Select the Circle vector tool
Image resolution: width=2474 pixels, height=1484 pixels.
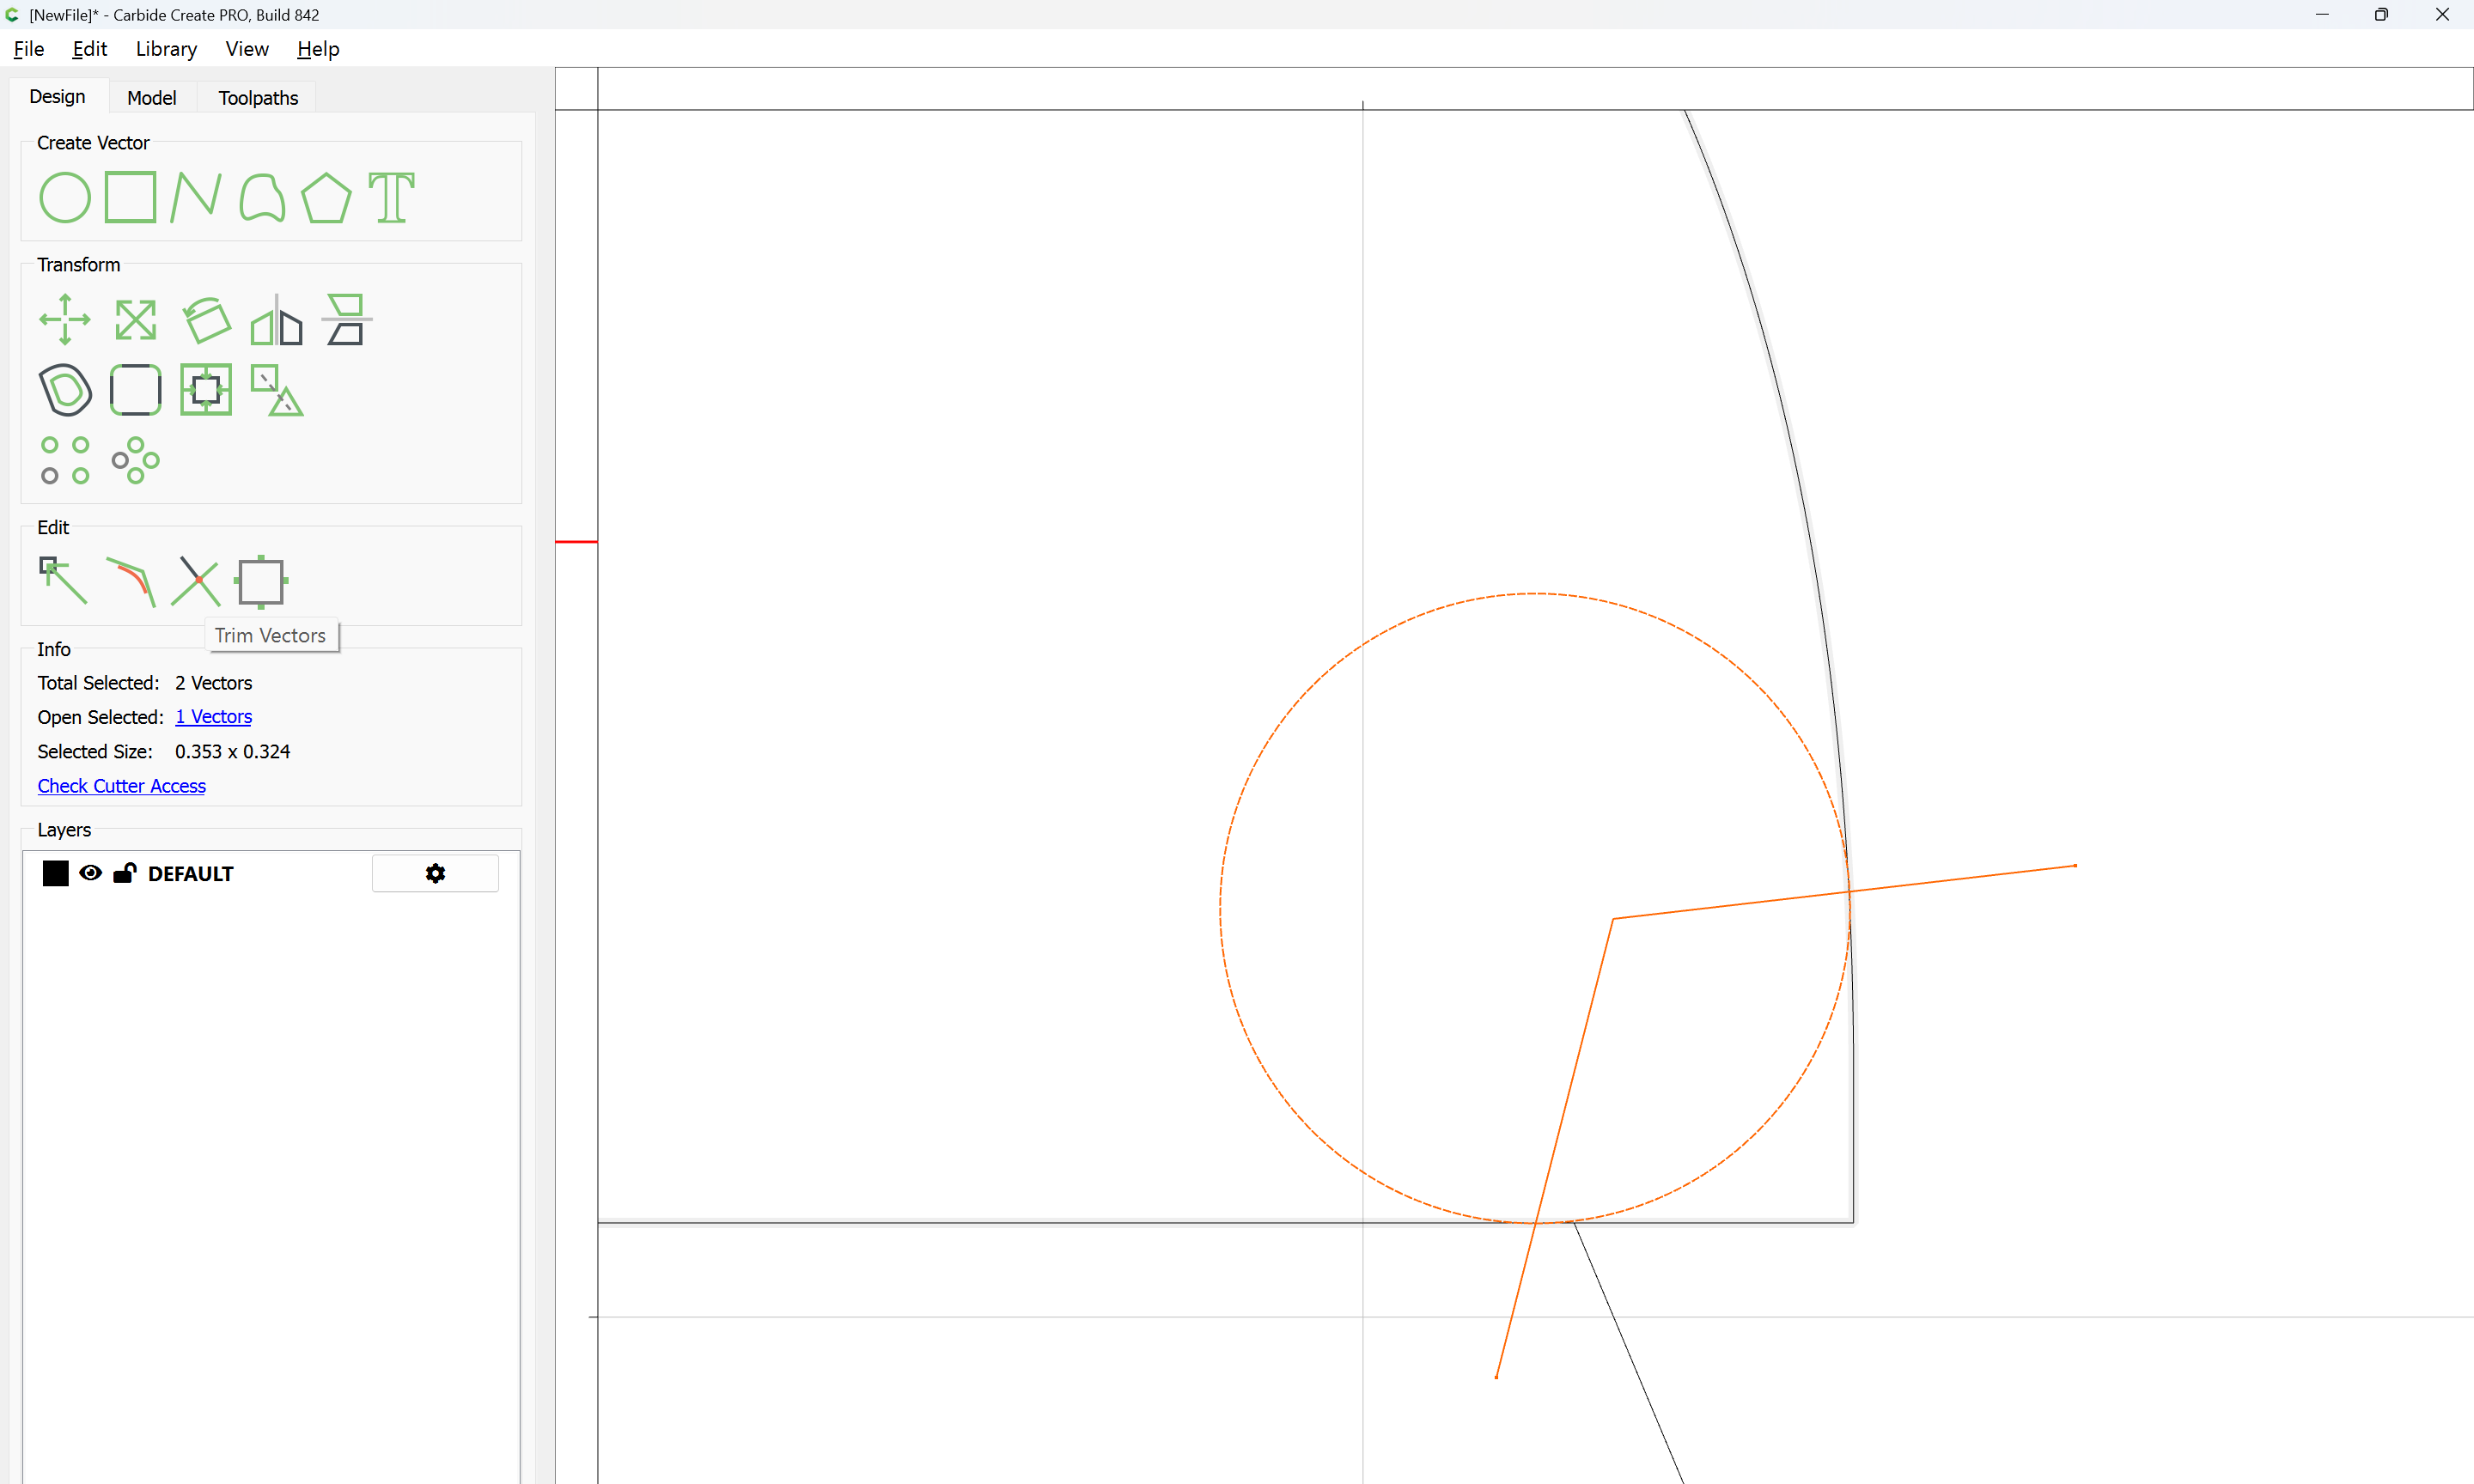pyautogui.click(x=65, y=197)
